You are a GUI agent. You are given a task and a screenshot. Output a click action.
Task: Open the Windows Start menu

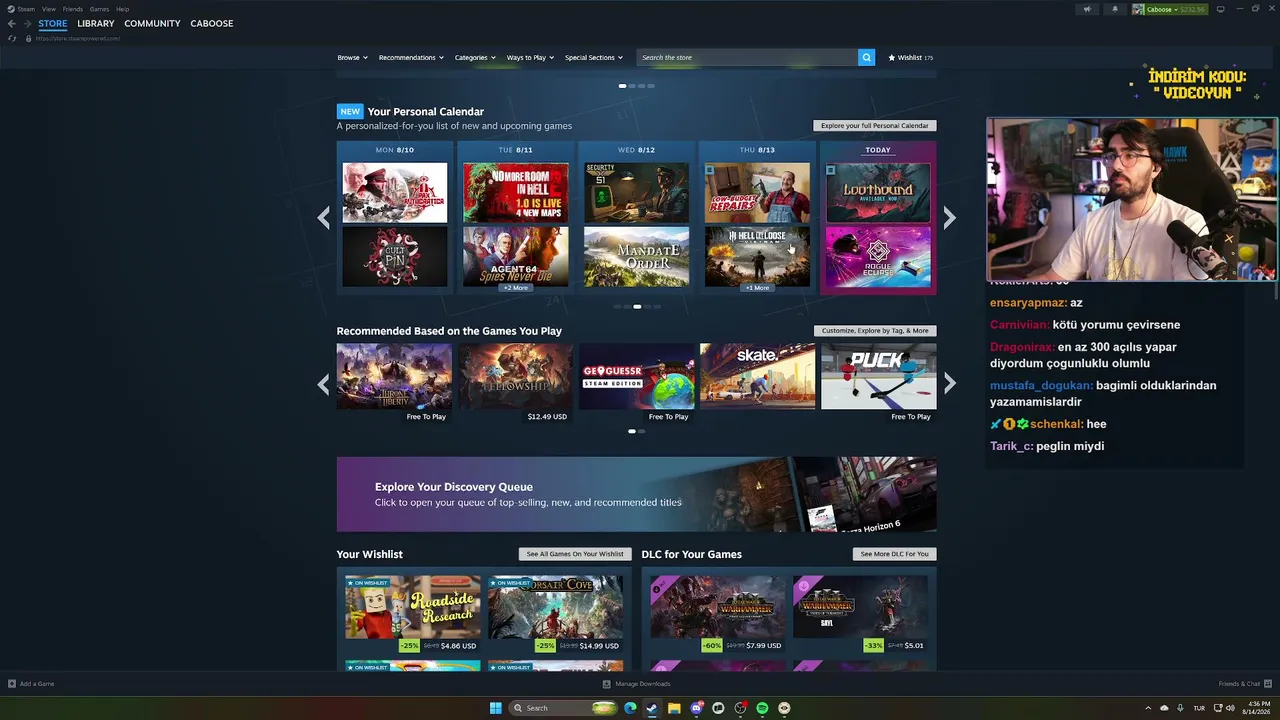tap(495, 708)
